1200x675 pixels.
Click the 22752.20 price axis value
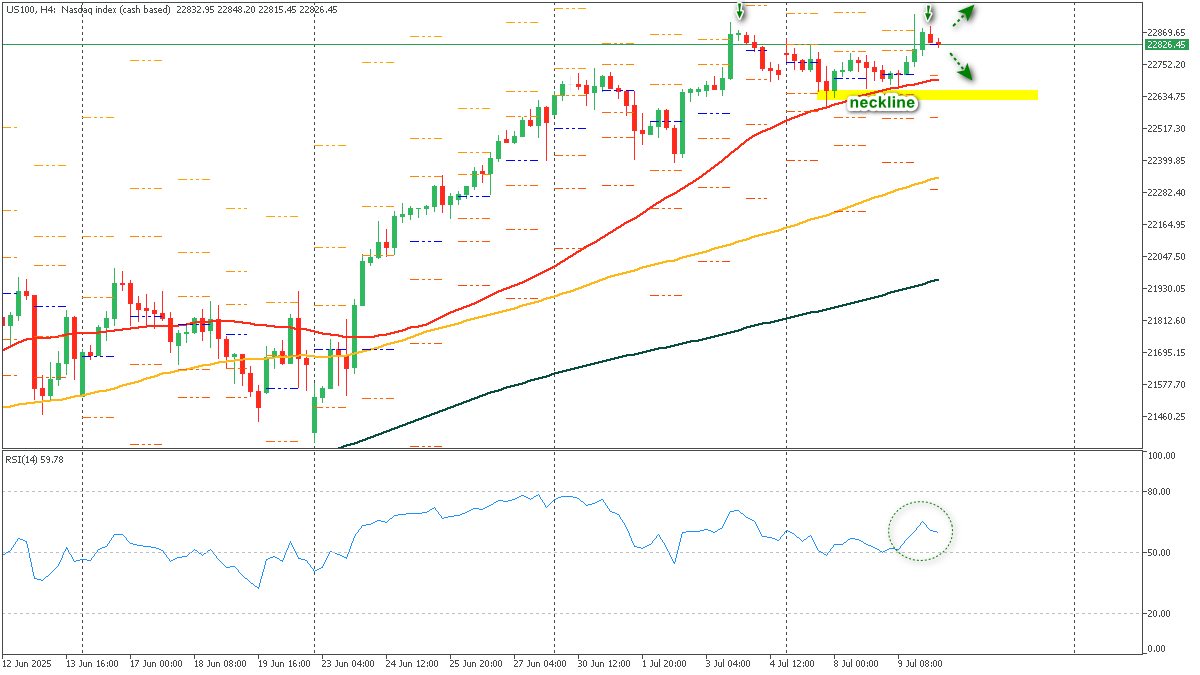point(1168,64)
